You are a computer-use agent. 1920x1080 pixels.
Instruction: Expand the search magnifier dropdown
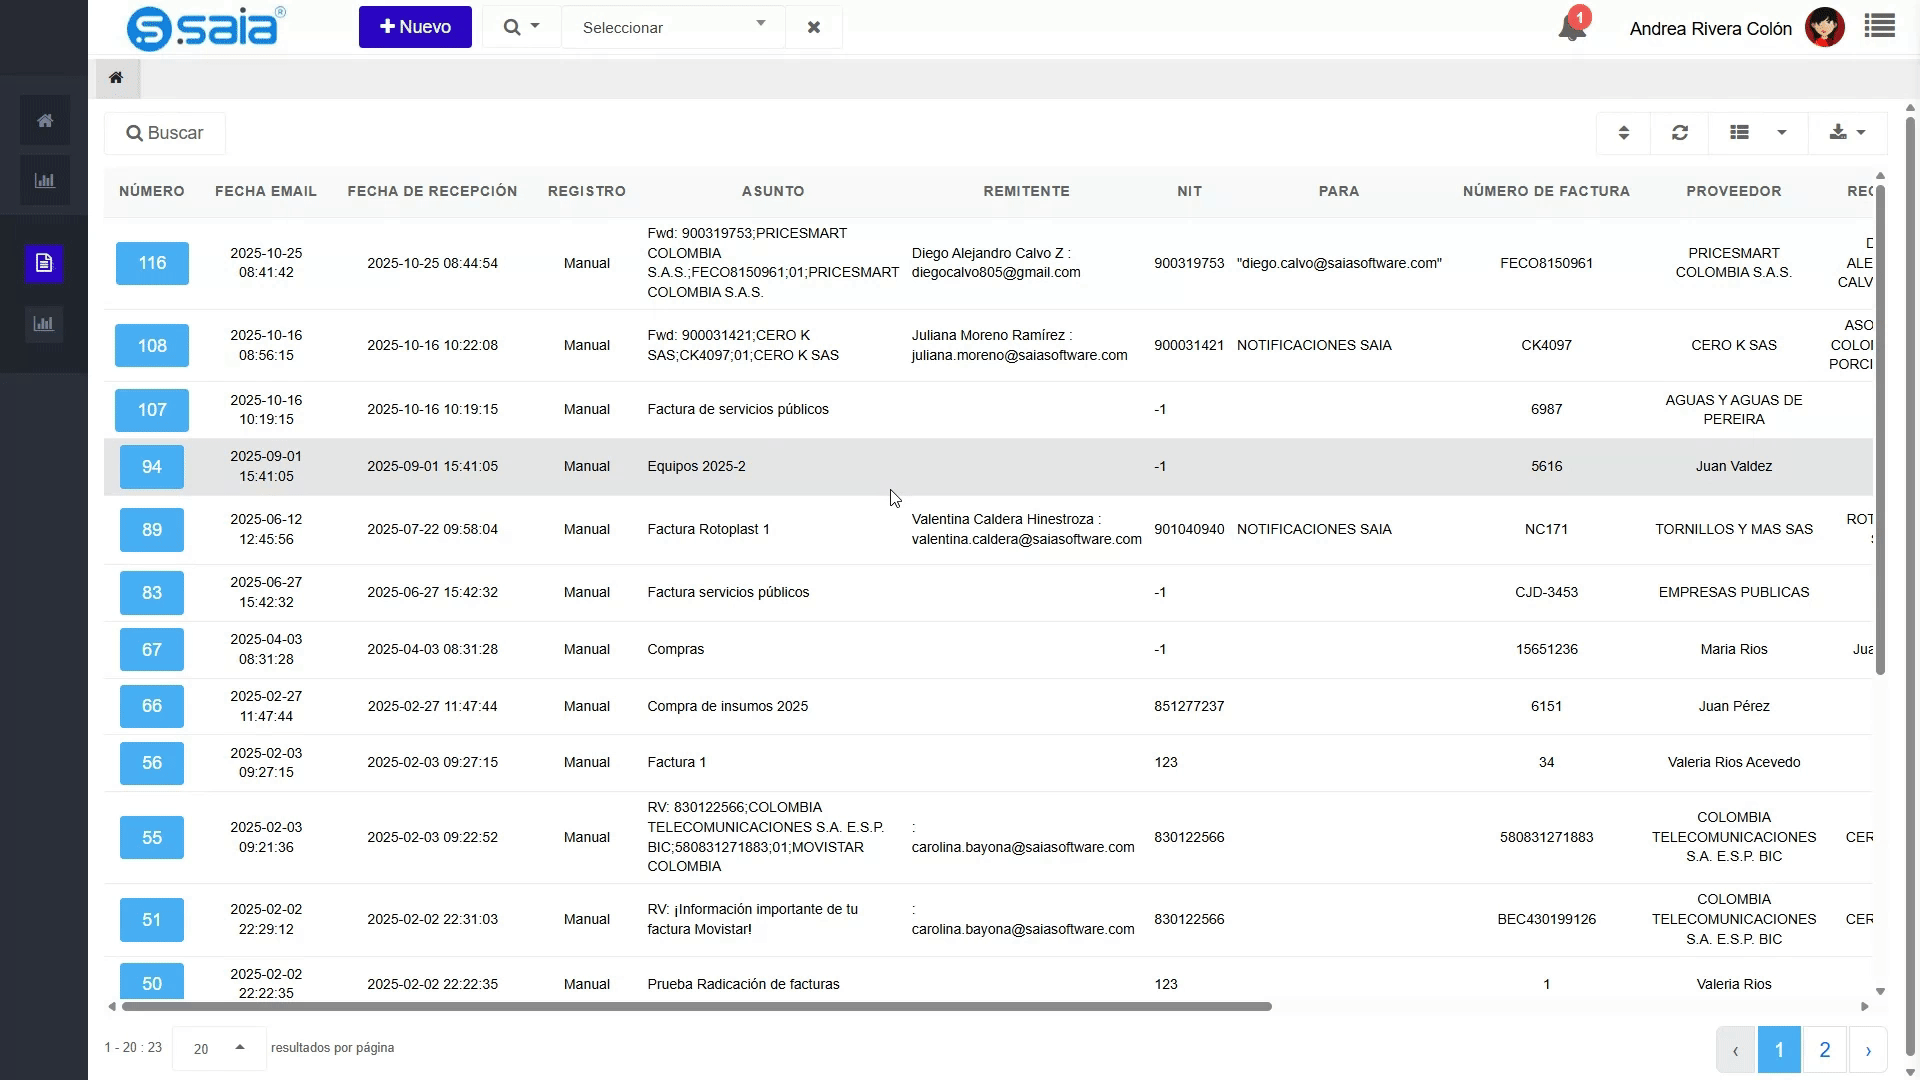pos(521,27)
